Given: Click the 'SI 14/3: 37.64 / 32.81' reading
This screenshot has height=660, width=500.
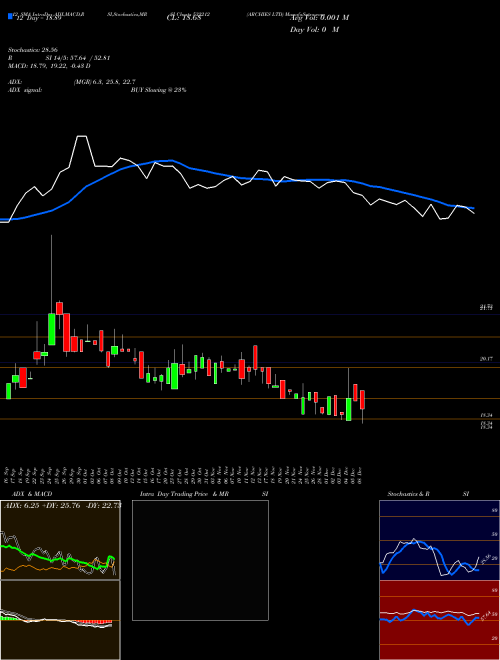Looking at the screenshot, I should (78, 58).
